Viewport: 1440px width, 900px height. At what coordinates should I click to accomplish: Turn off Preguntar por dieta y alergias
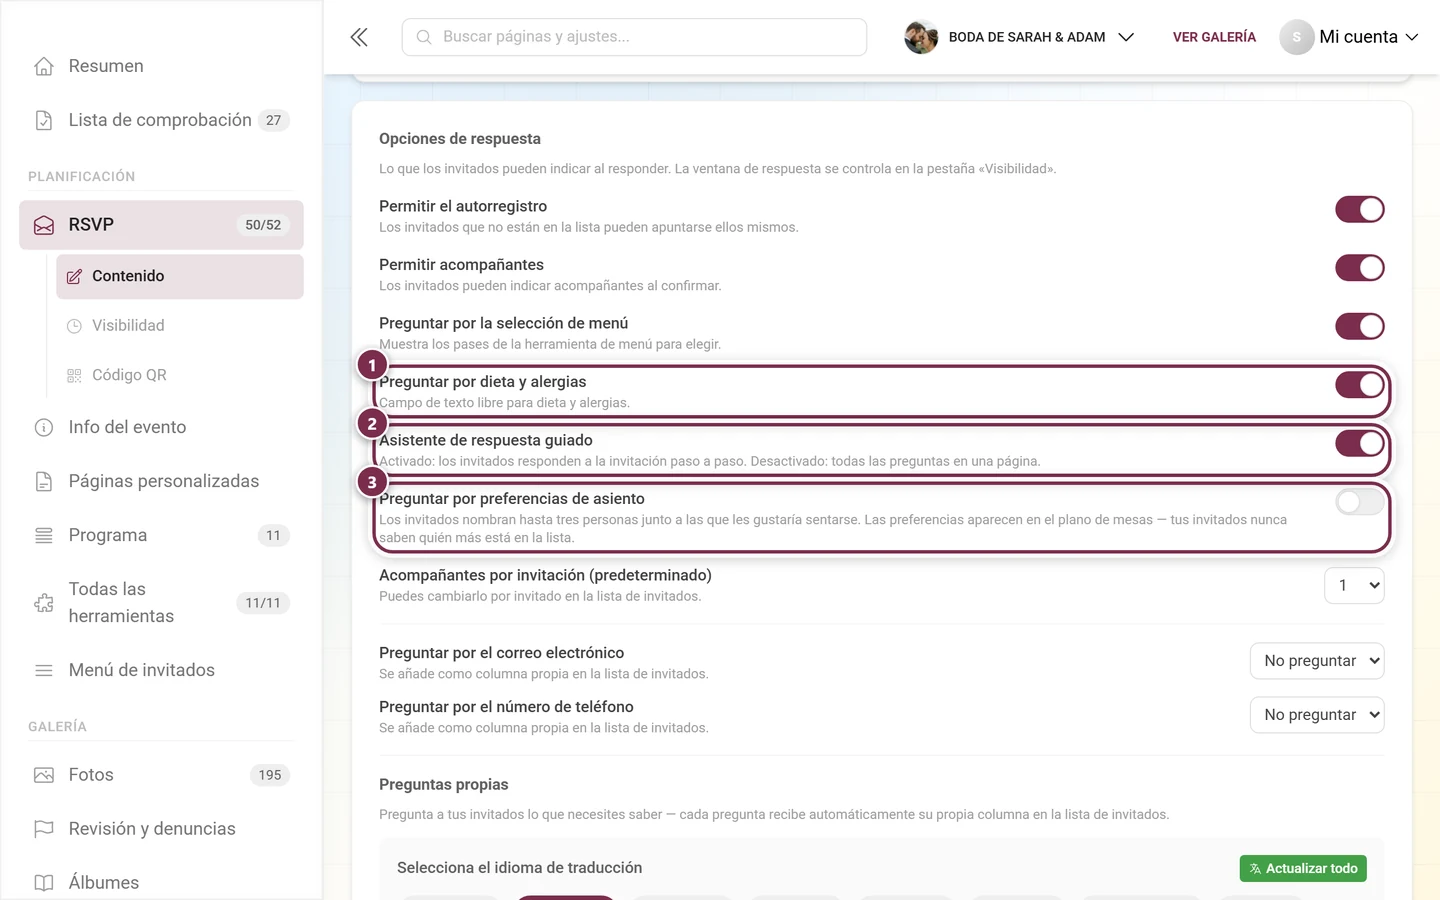1360,385
